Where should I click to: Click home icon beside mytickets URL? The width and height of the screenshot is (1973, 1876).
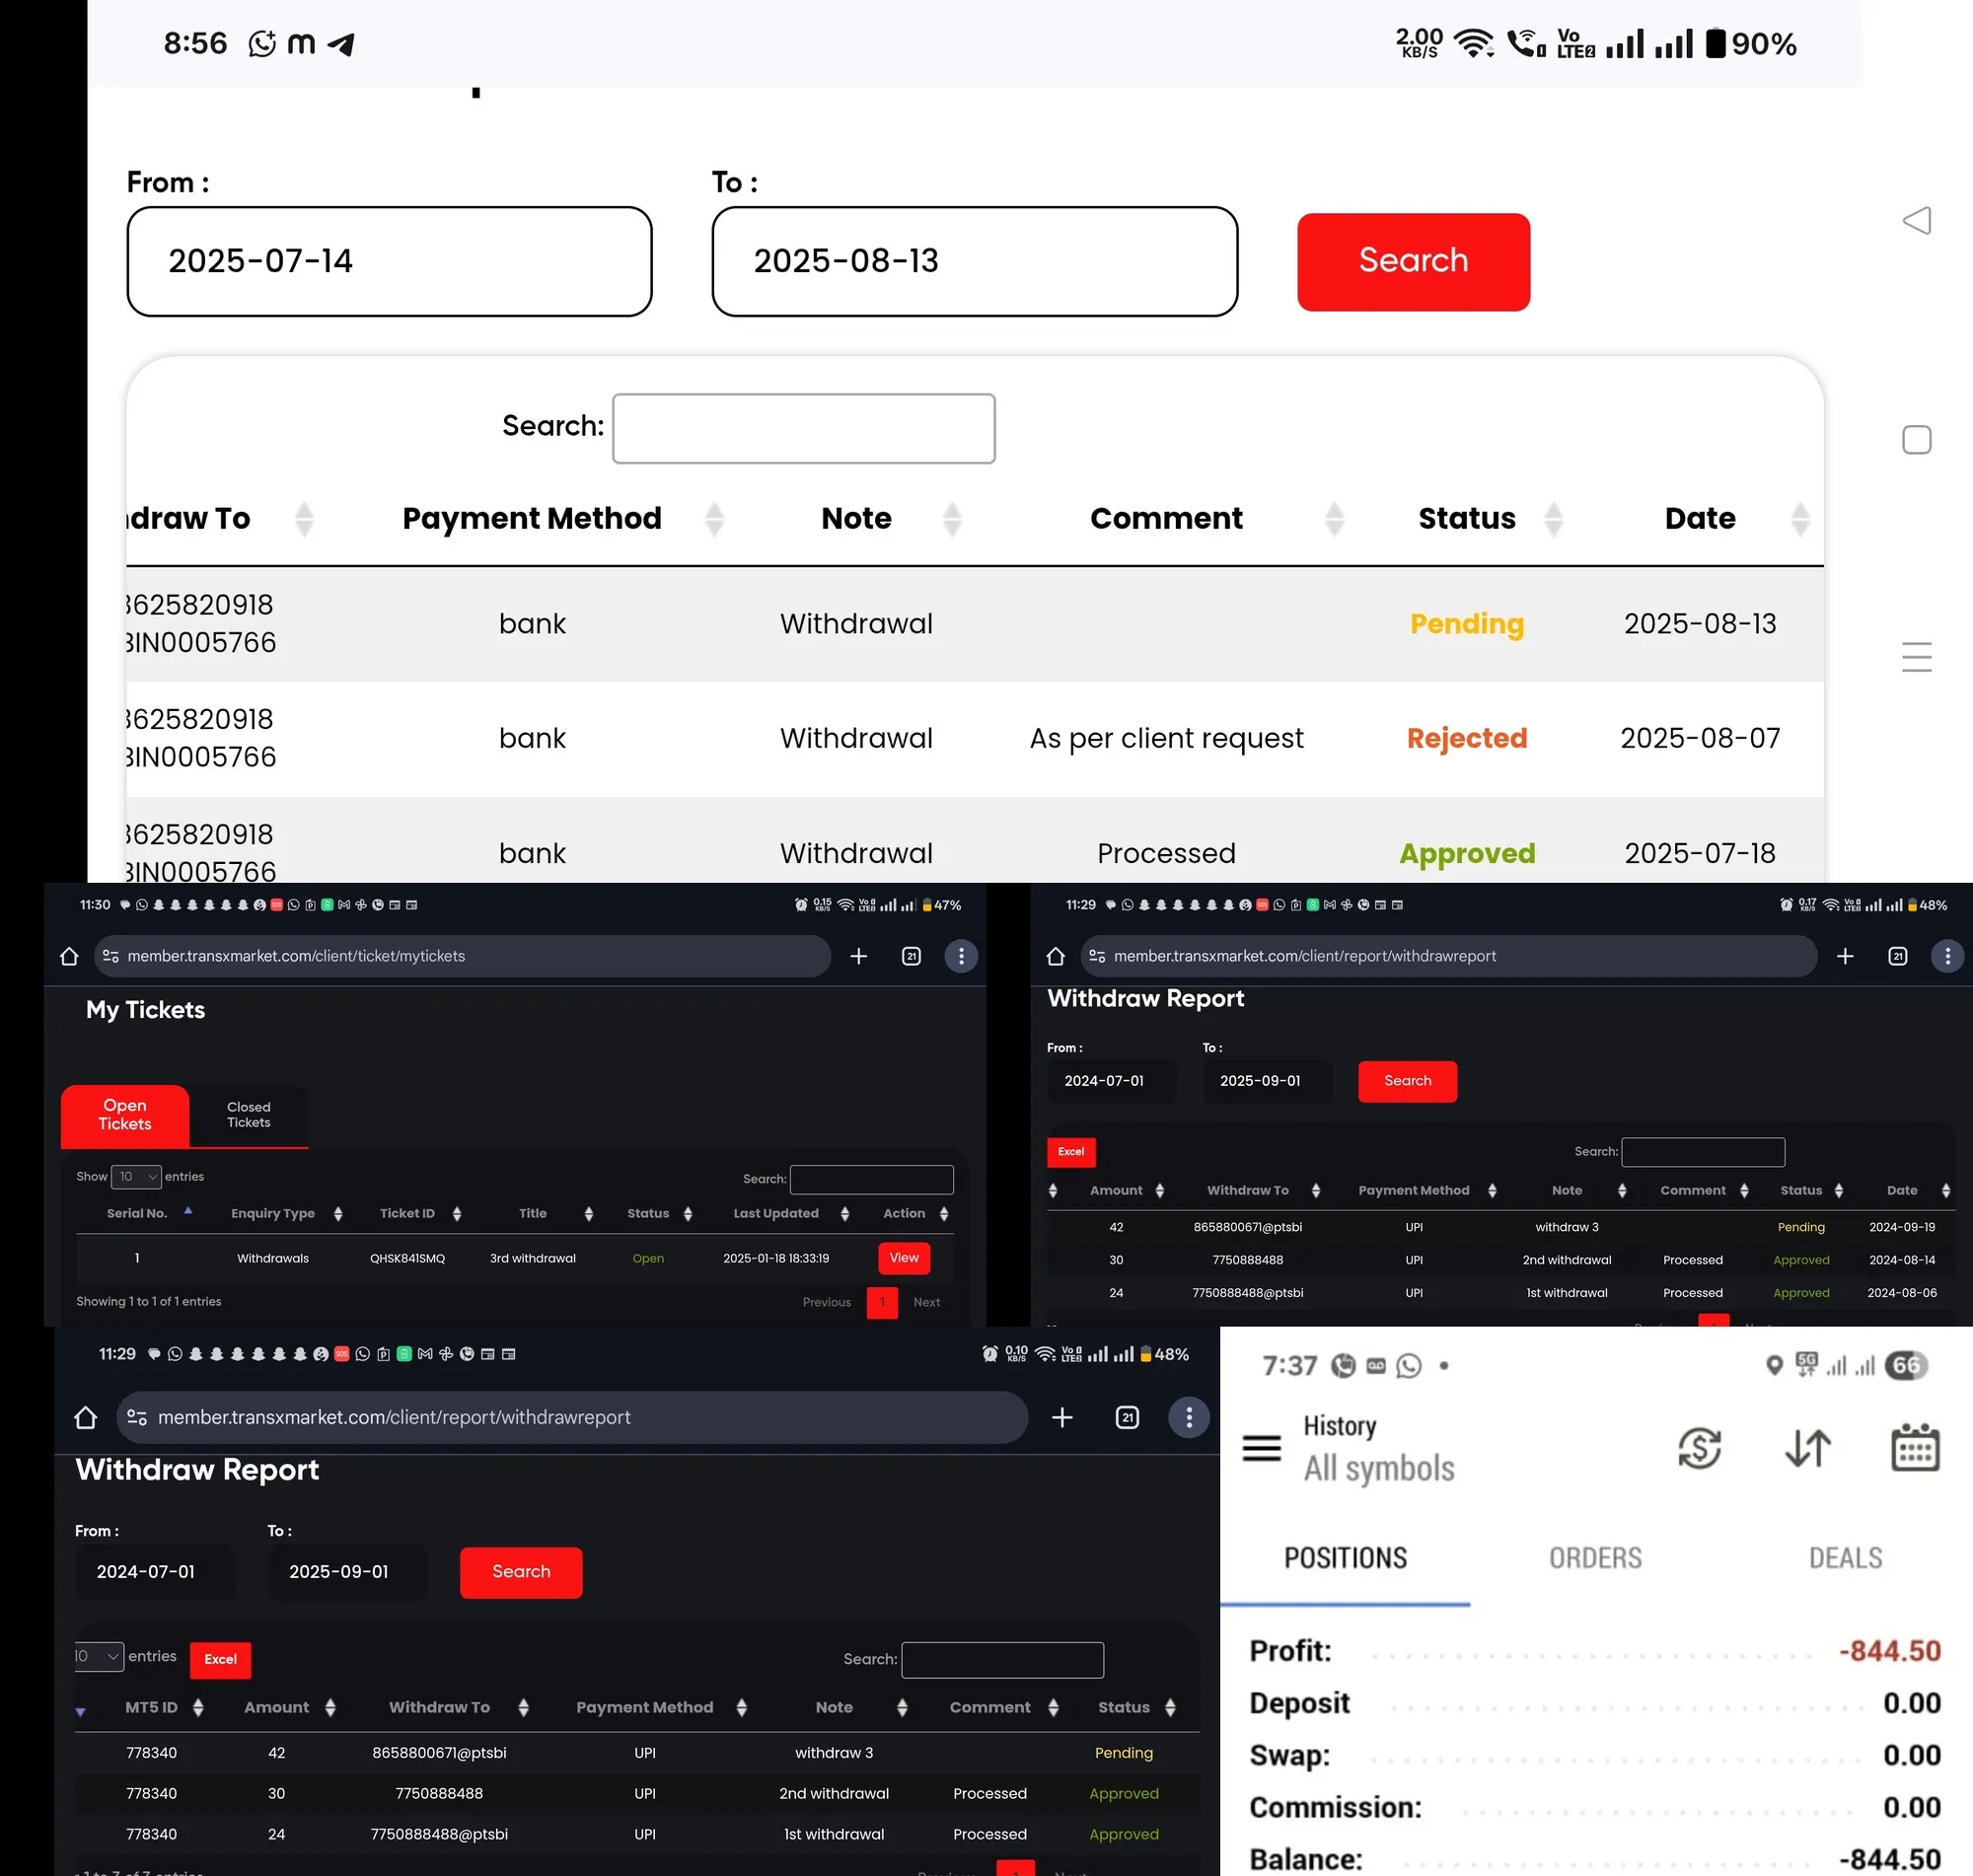coord(69,956)
